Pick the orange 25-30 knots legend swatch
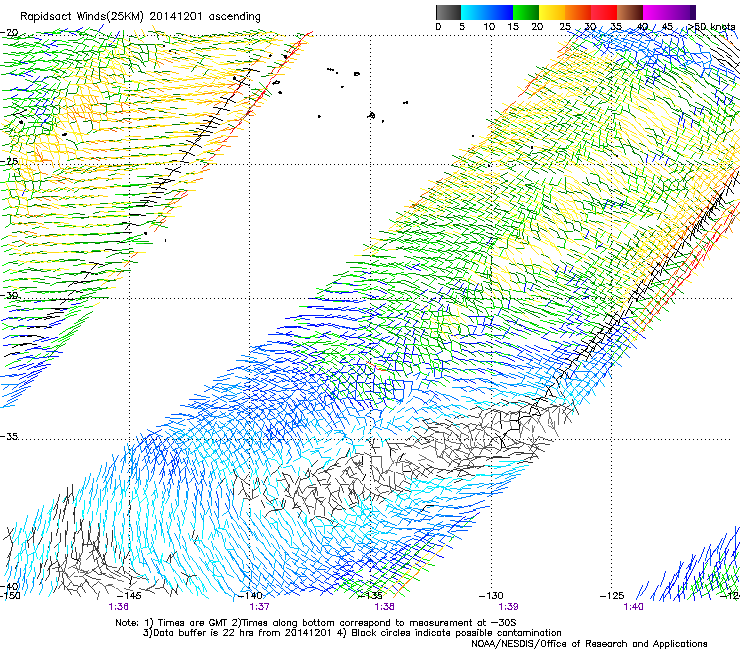The width and height of the screenshot is (740, 650). pyautogui.click(x=578, y=12)
